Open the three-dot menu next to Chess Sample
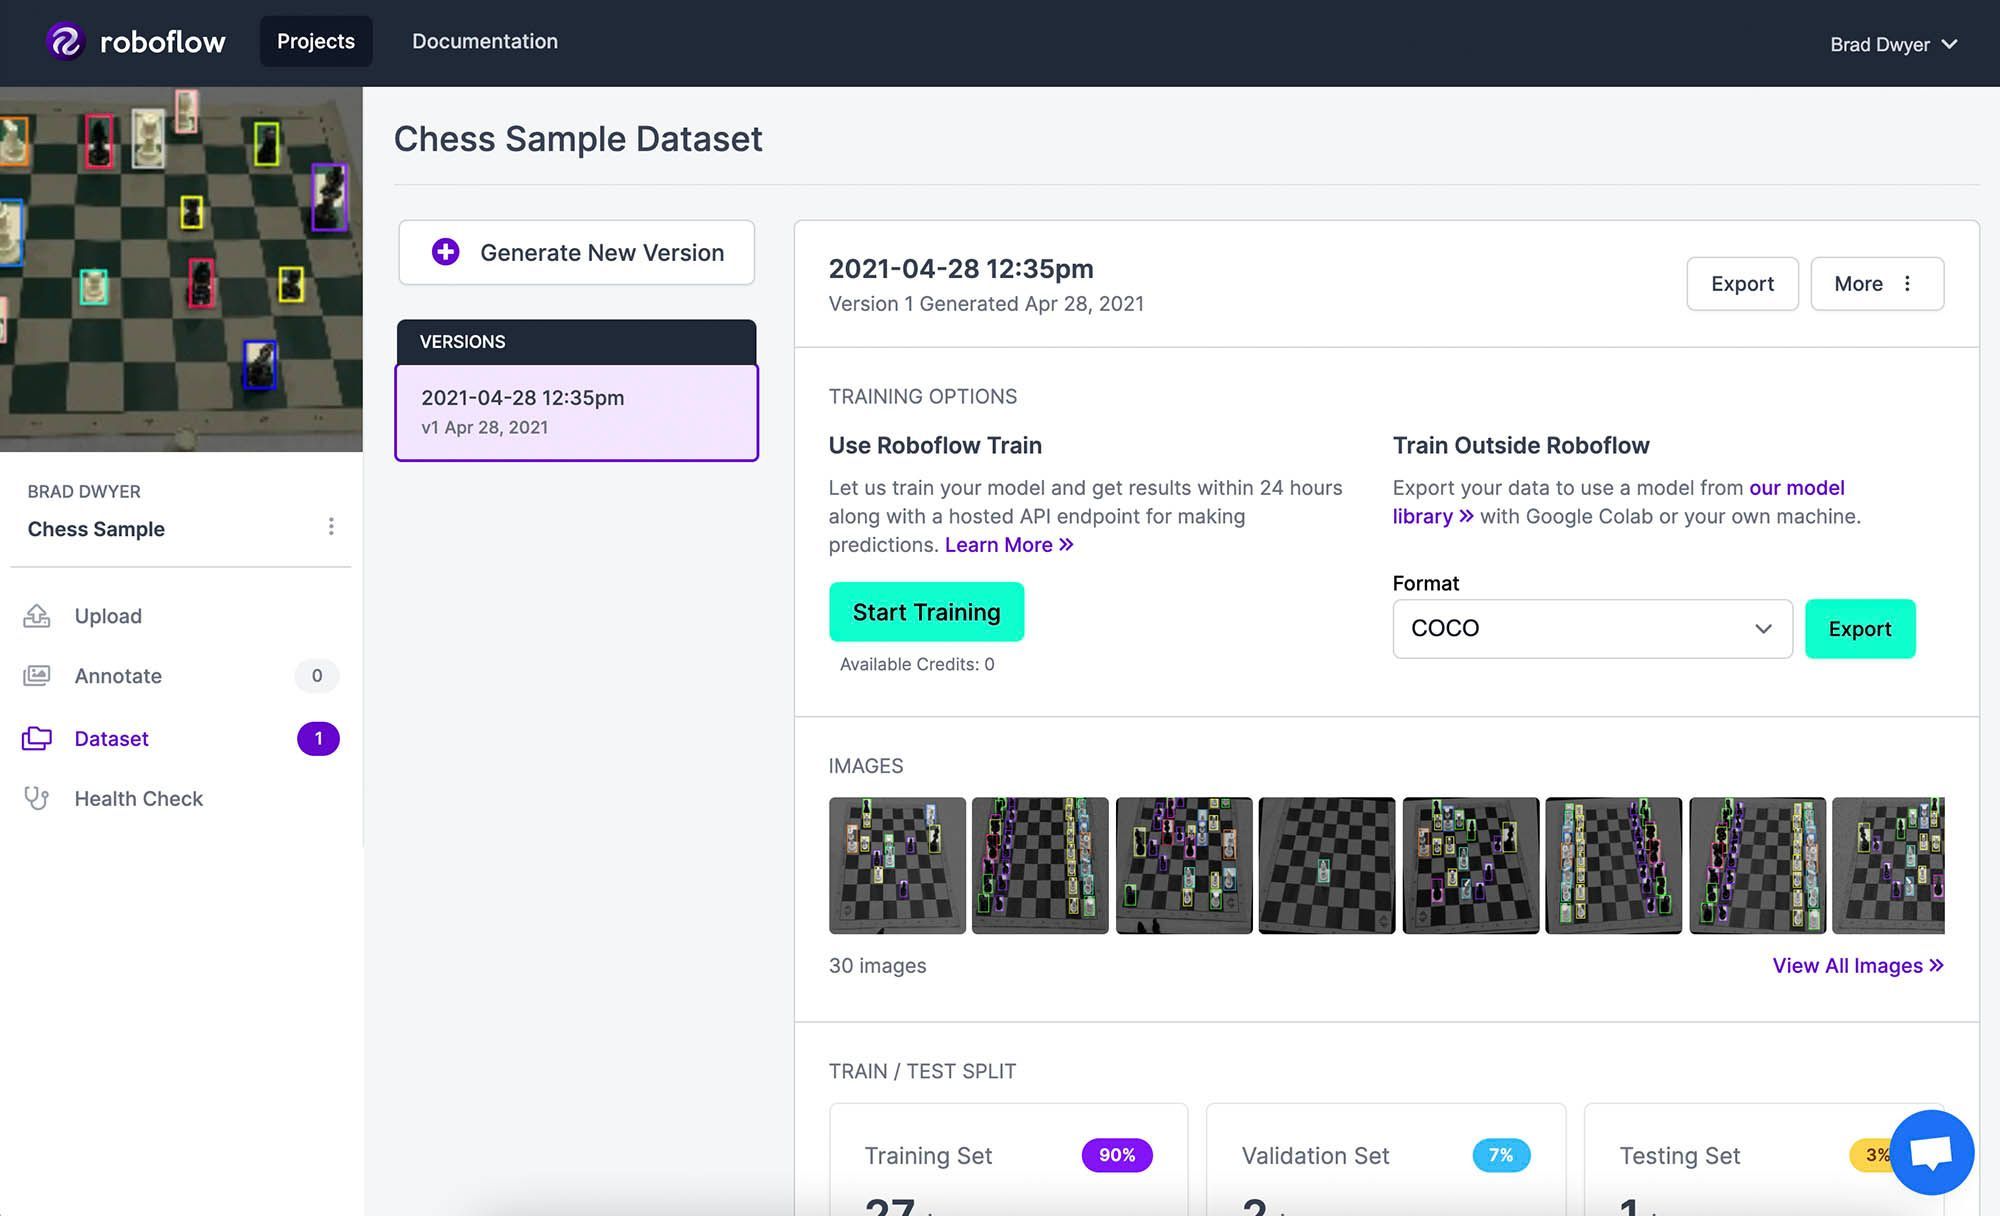The image size is (2000, 1216). click(x=331, y=526)
